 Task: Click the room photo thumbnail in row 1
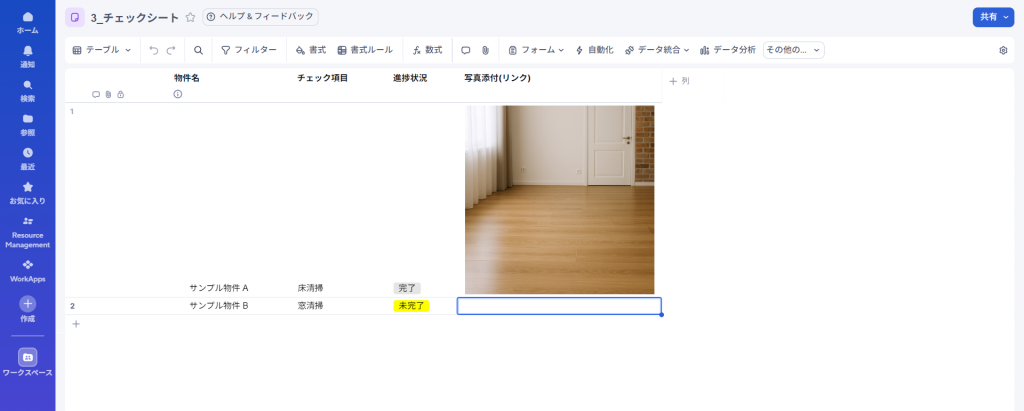559,200
